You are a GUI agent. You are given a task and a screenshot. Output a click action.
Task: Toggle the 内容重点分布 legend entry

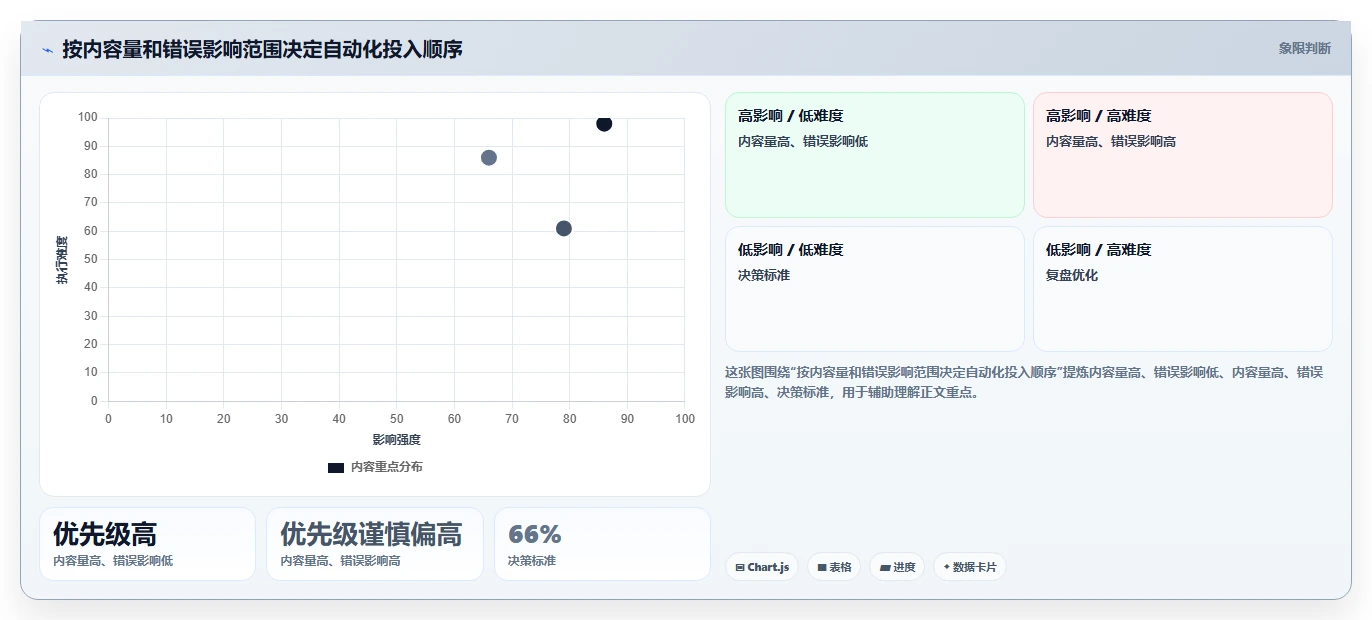375,467
